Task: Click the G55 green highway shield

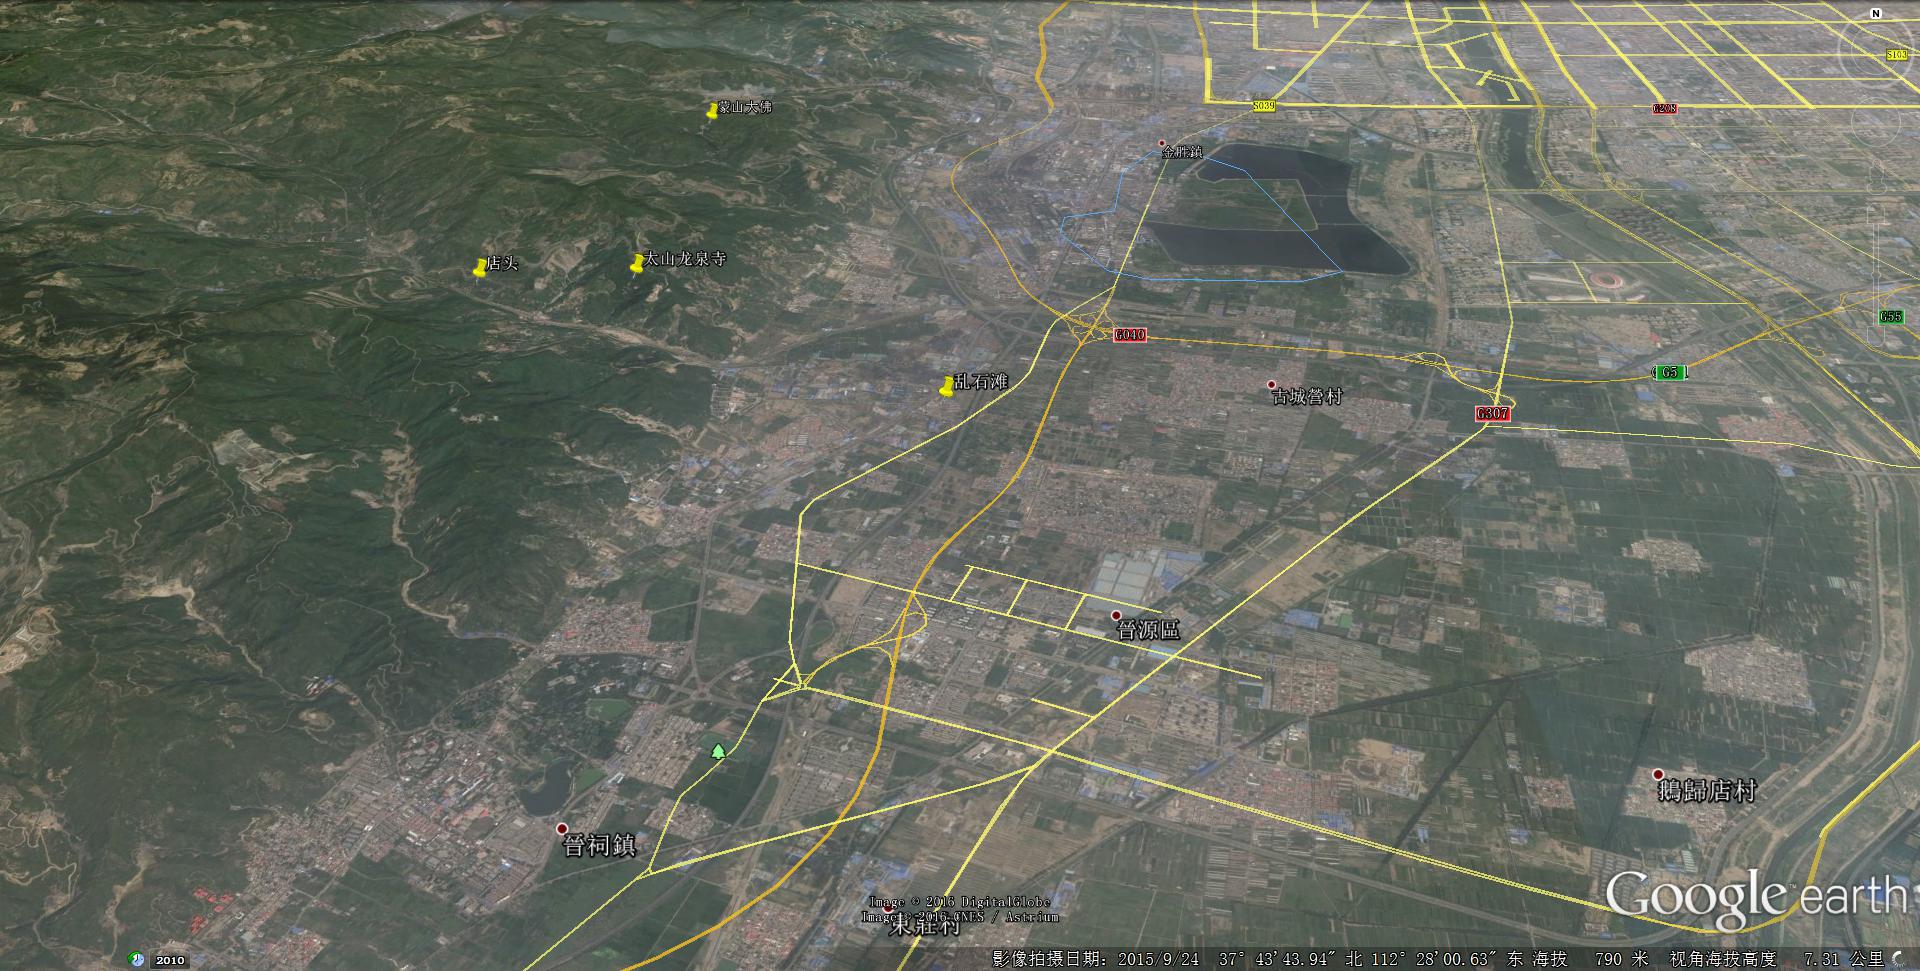Action: click(x=1890, y=317)
